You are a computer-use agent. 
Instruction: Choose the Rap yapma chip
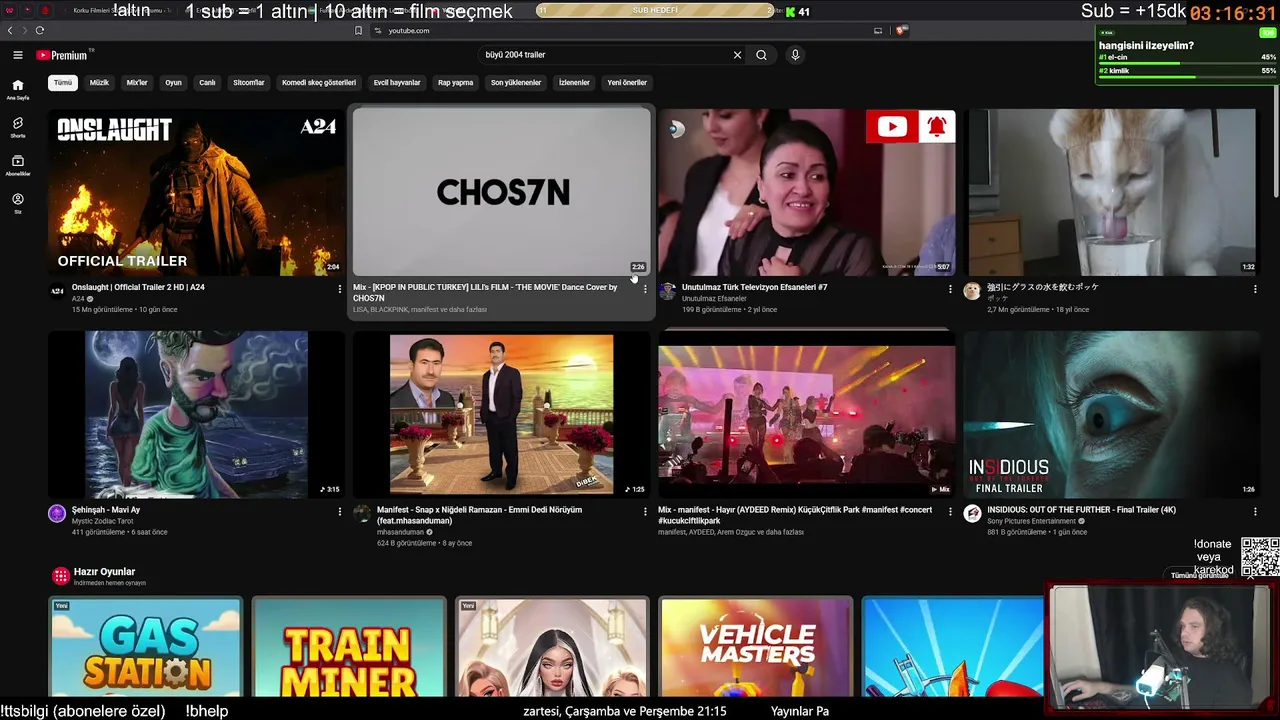point(455,83)
